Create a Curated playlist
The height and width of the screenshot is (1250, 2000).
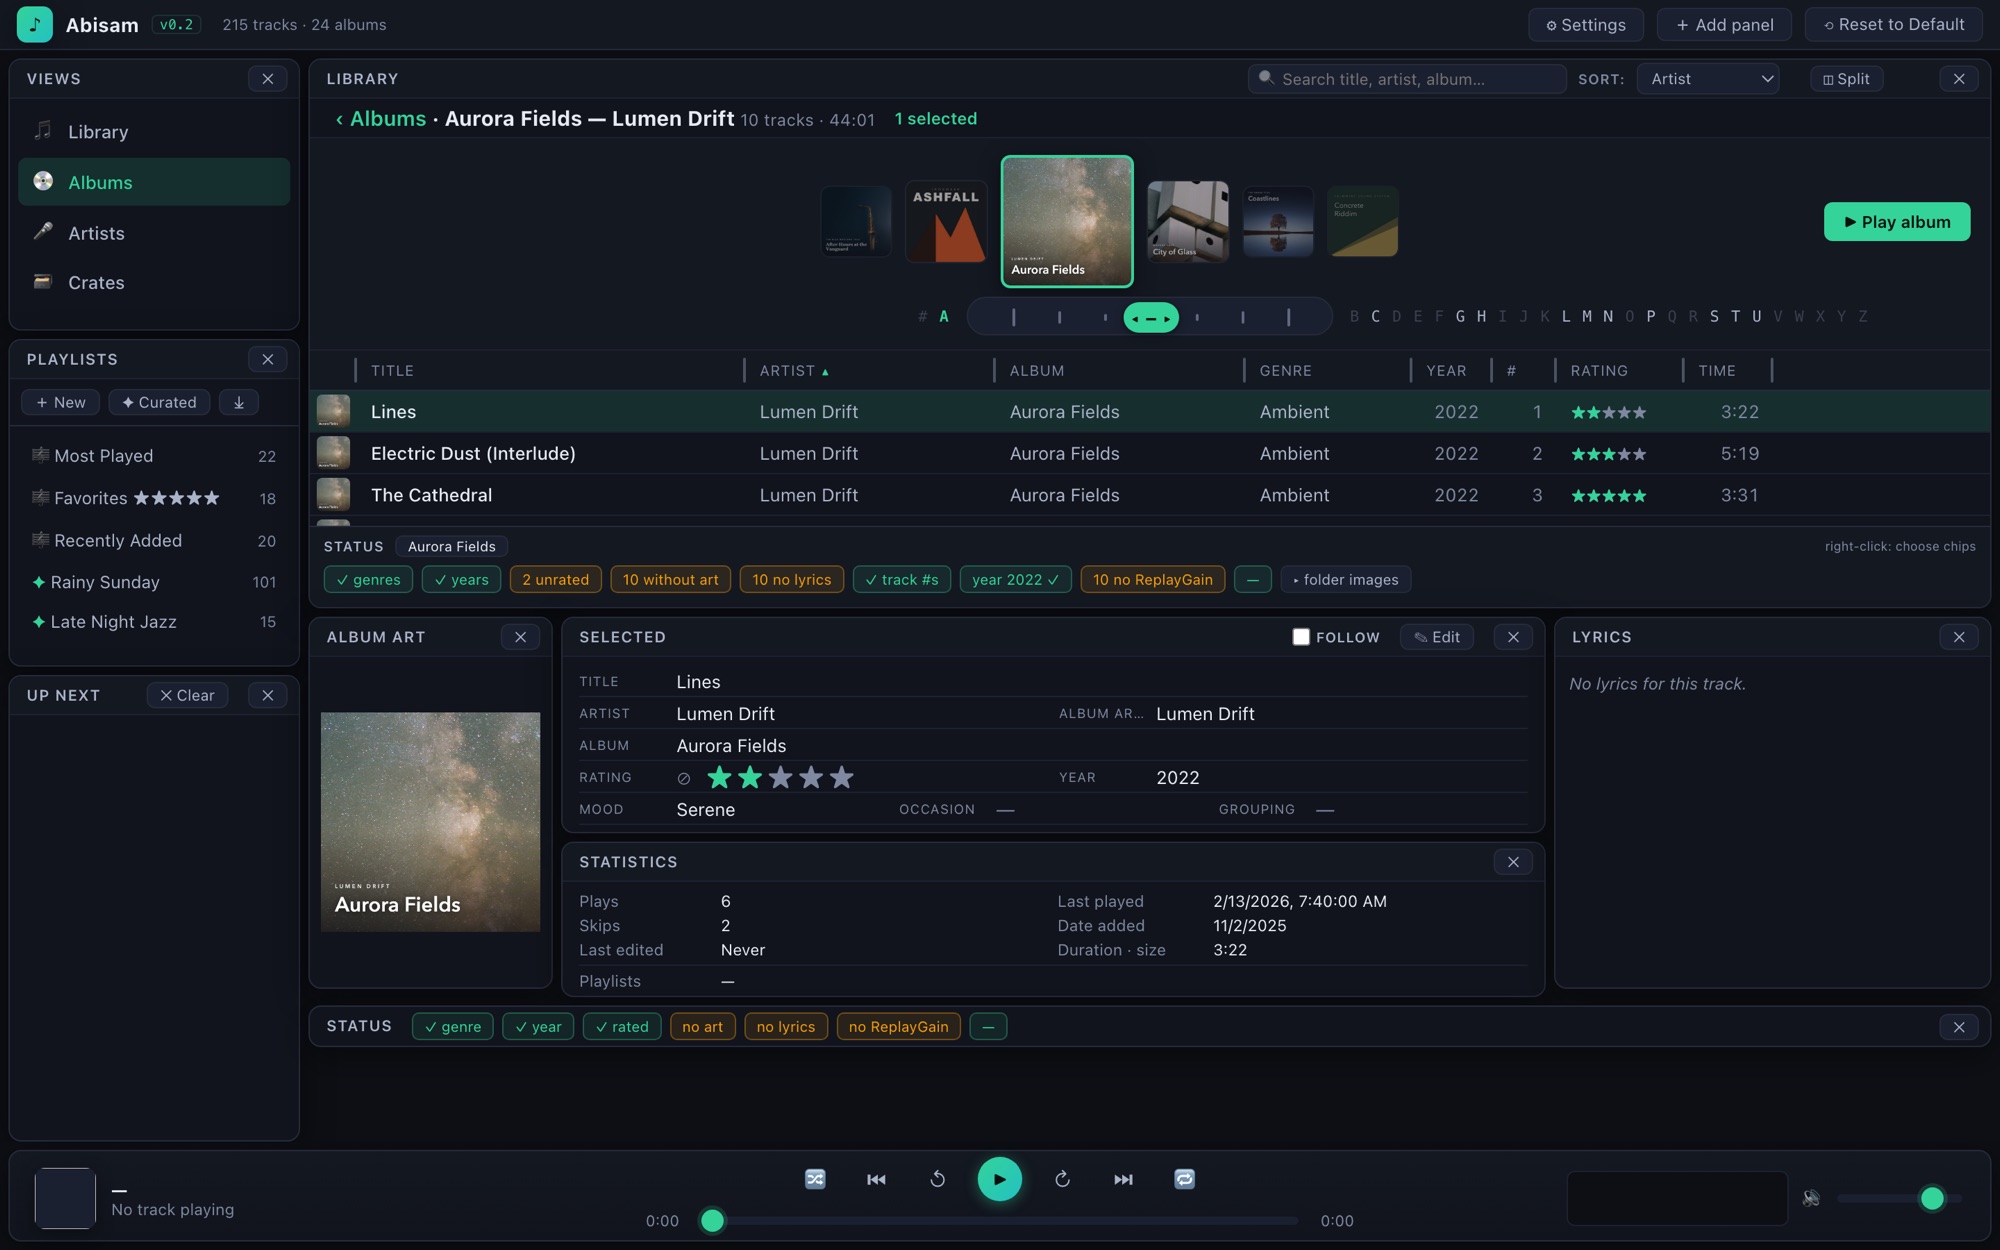[x=159, y=402]
